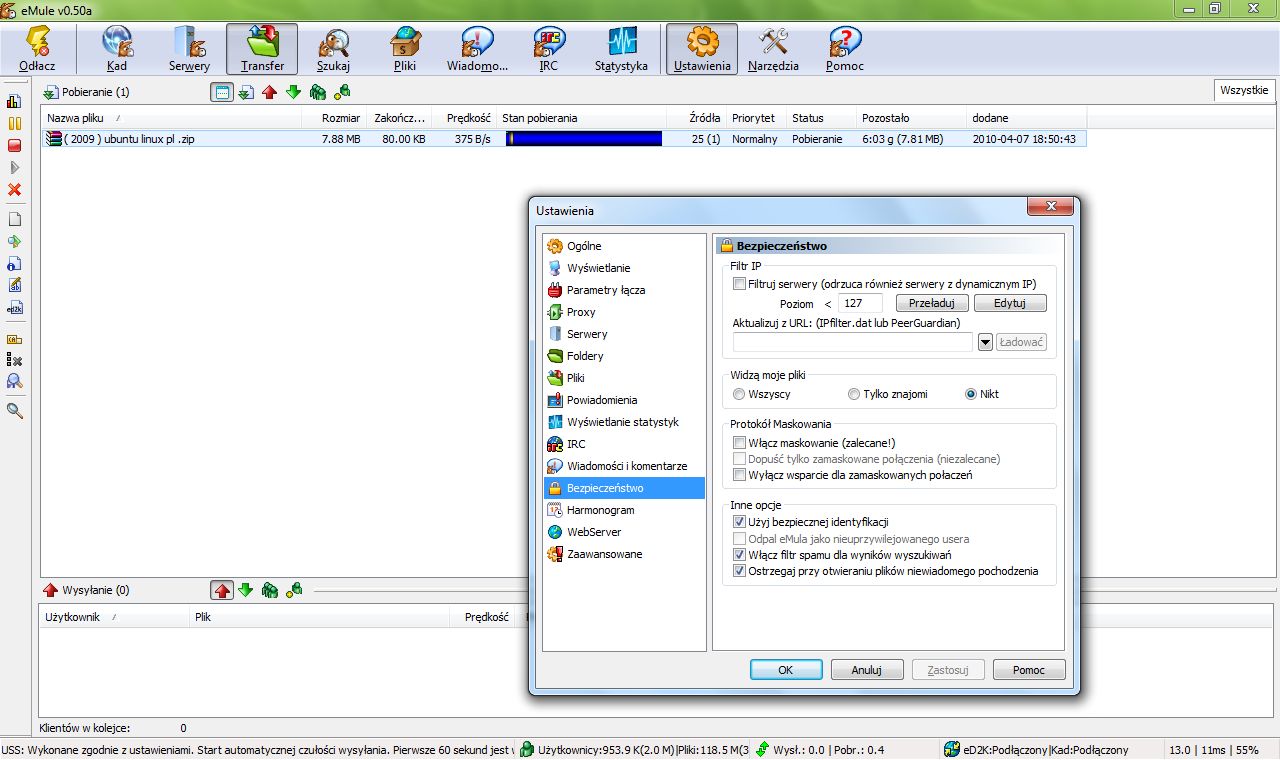Viewport: 1280px width, 760px height.
Task: Select the ubuntu linux pl .zip download row
Action: click(x=565, y=139)
